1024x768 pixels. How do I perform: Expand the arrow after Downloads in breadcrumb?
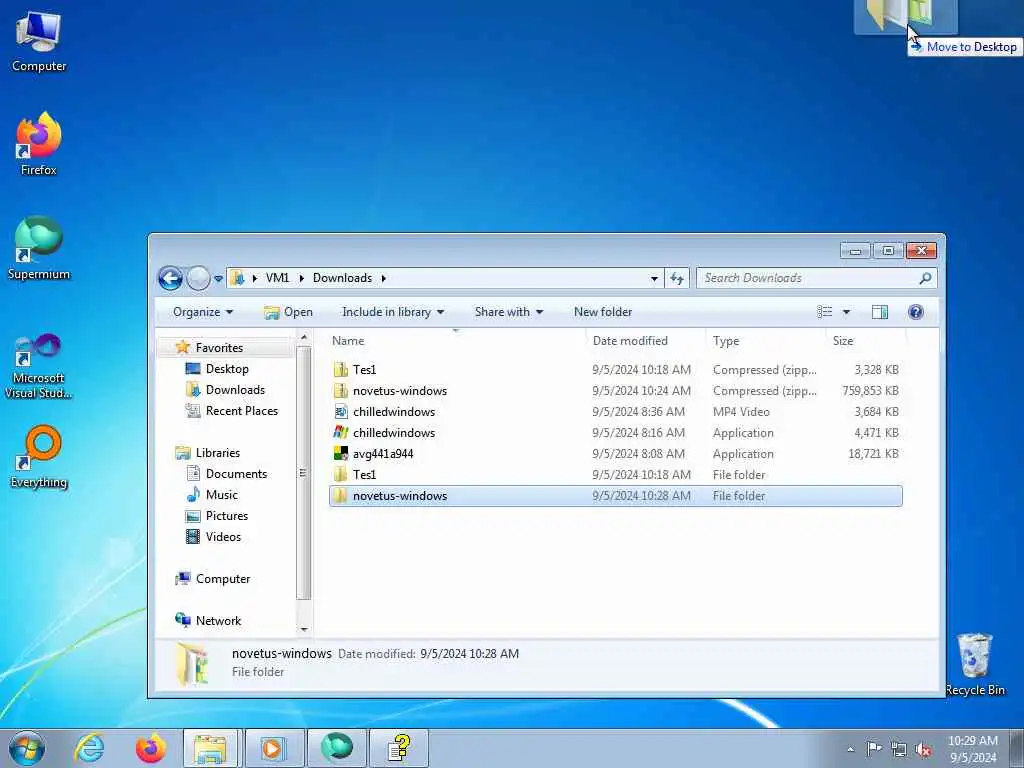(x=384, y=278)
